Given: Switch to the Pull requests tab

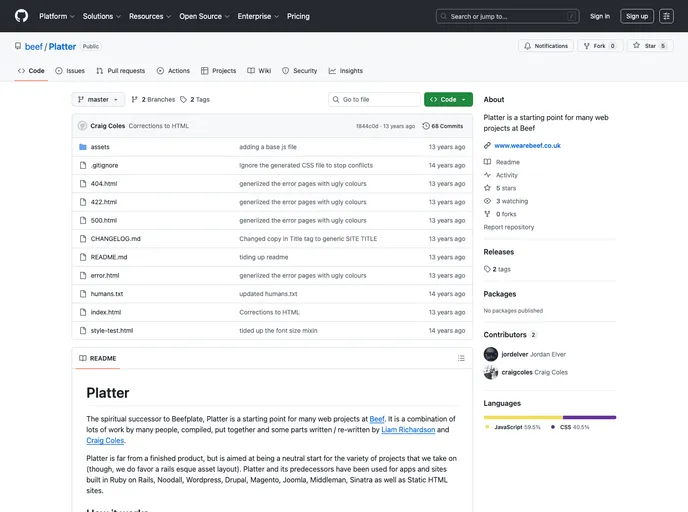Looking at the screenshot, I should tap(120, 71).
